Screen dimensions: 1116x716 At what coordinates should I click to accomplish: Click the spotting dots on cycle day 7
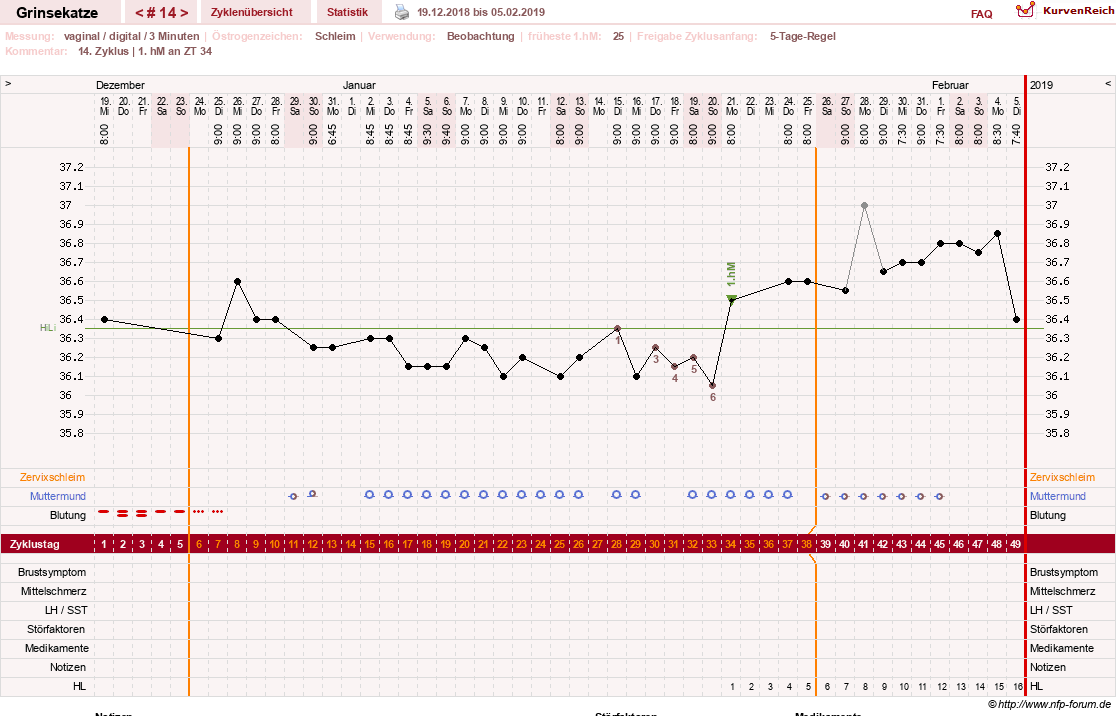pos(218,511)
